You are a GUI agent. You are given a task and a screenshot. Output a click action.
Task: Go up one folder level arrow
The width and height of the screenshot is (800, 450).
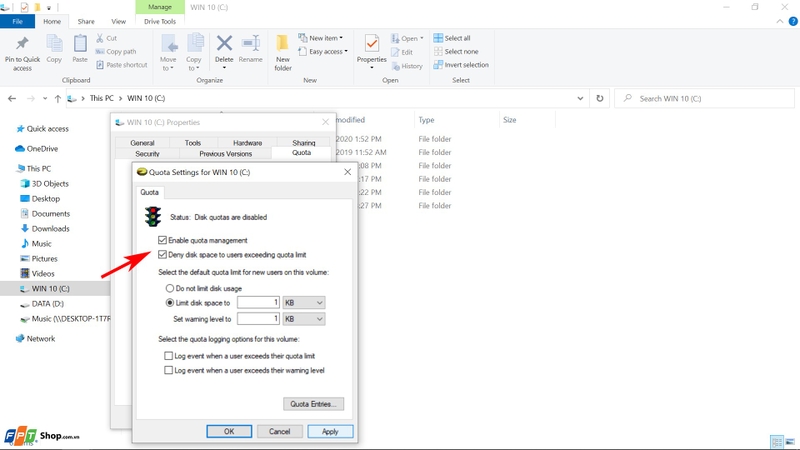(x=58, y=98)
